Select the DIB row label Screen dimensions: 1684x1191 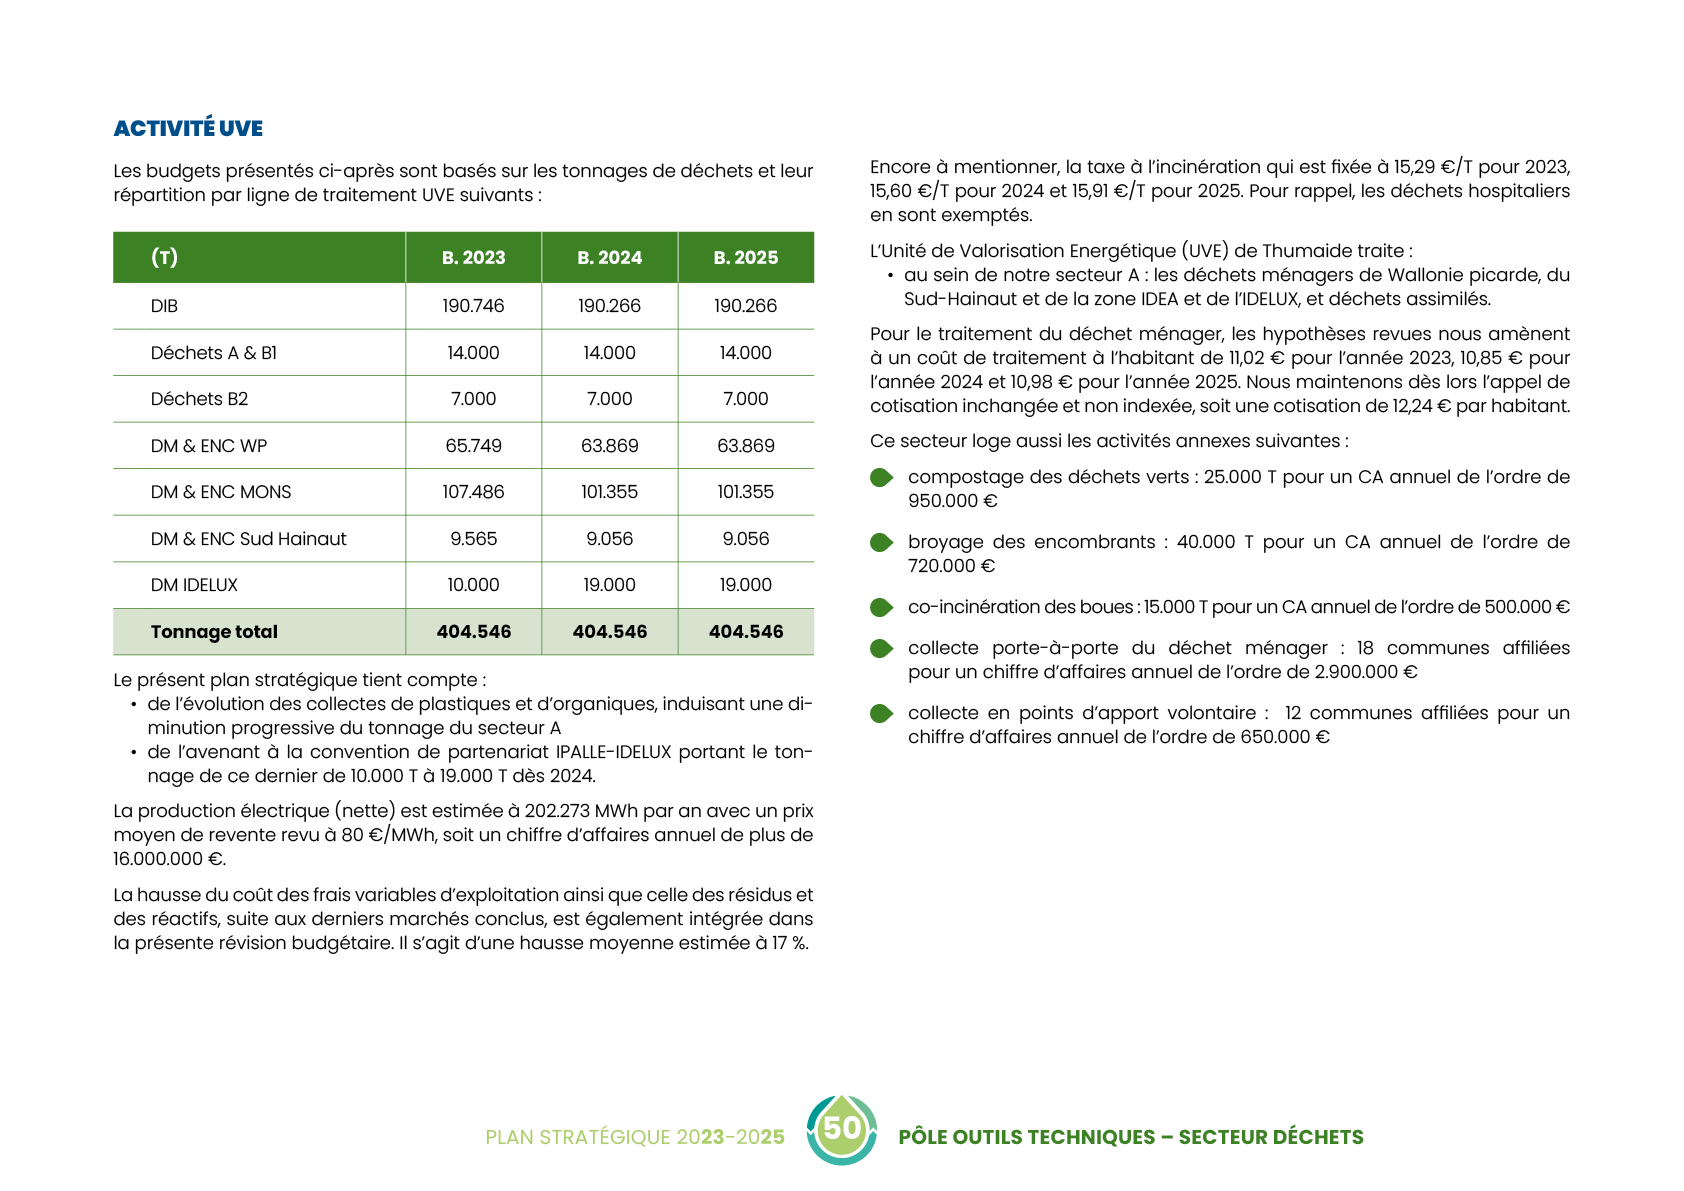(164, 306)
